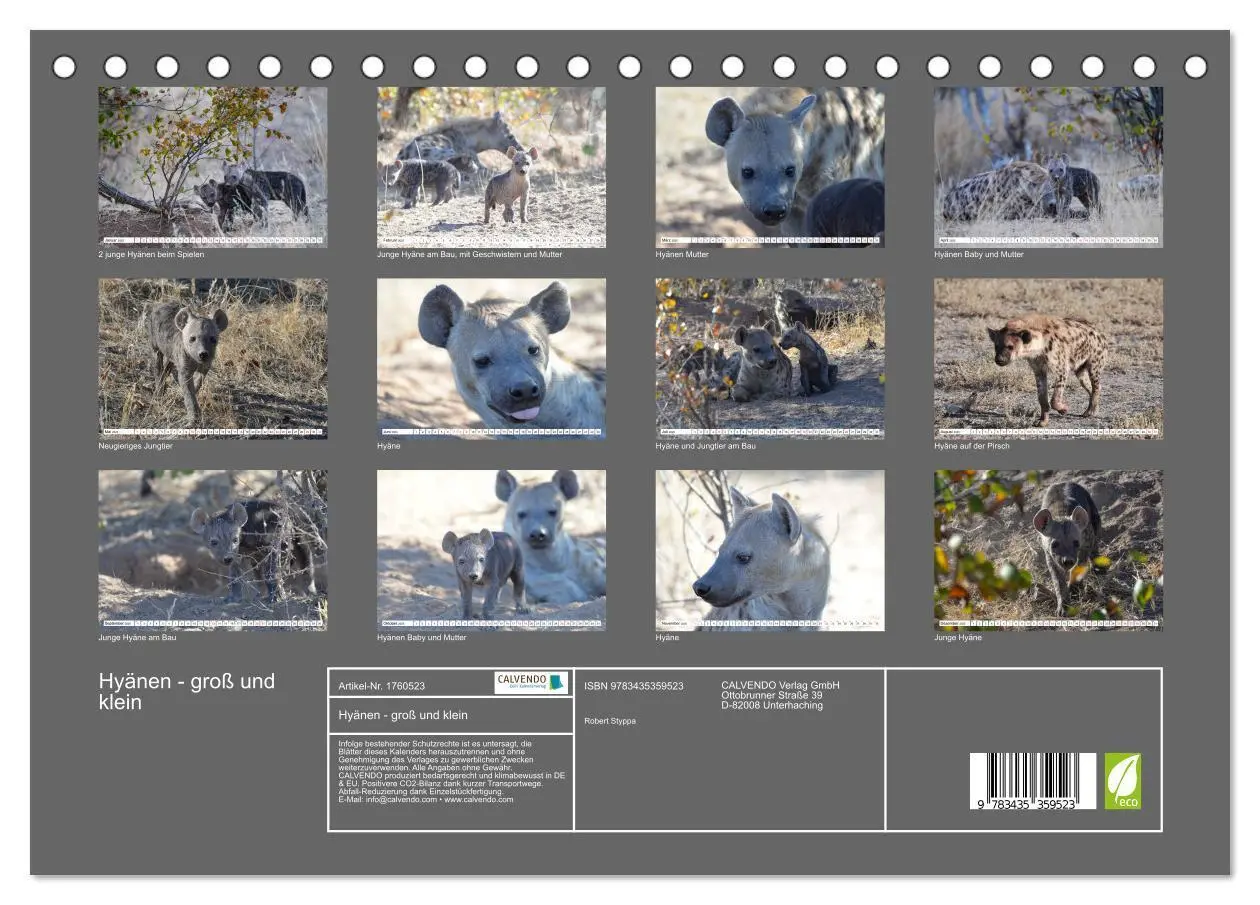Click the ISBN barcode

click(1032, 781)
